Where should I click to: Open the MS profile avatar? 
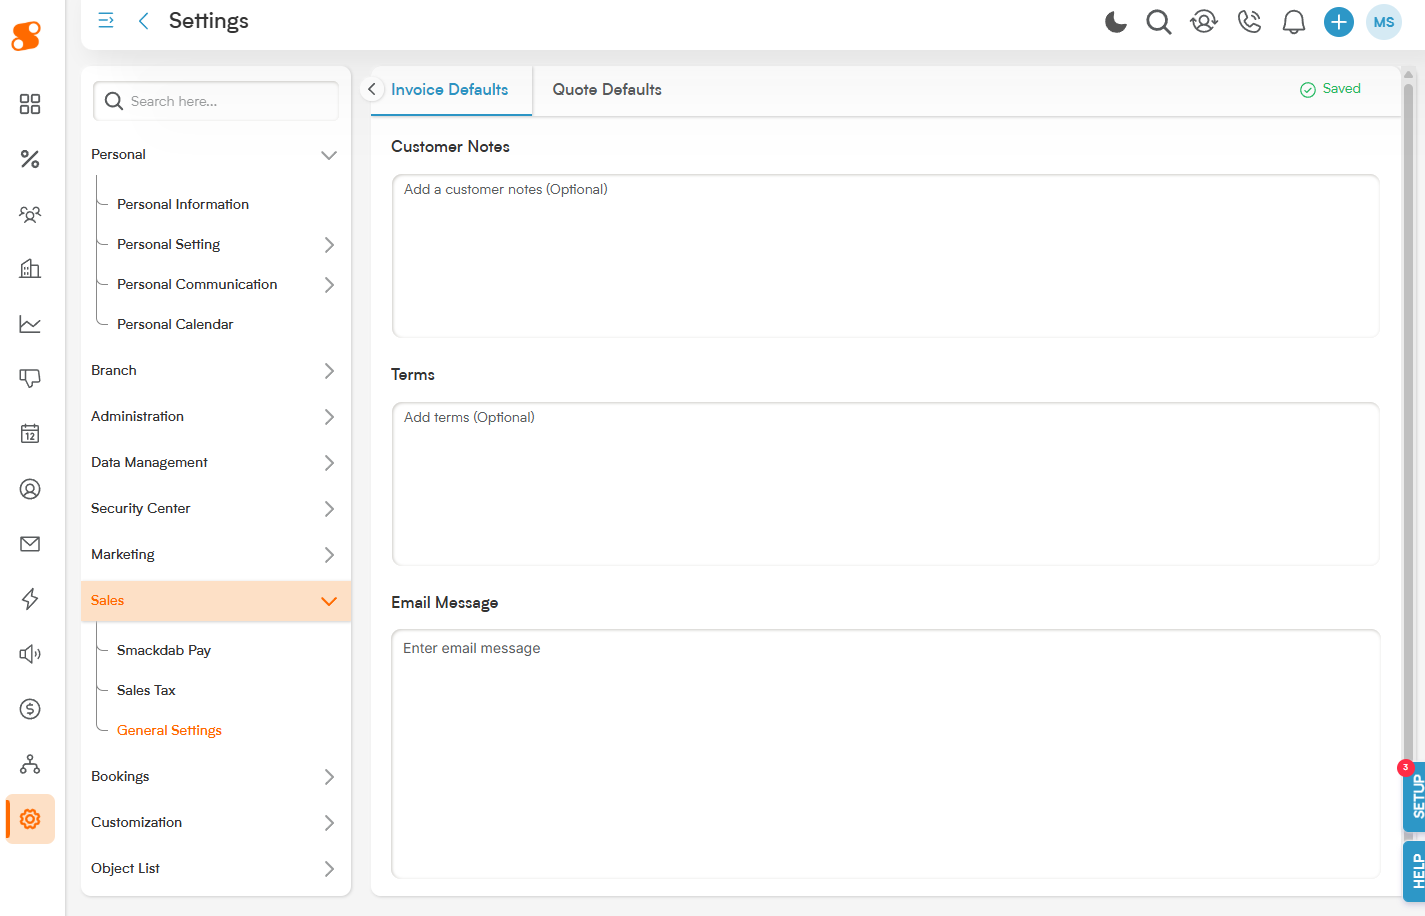pyautogui.click(x=1384, y=22)
